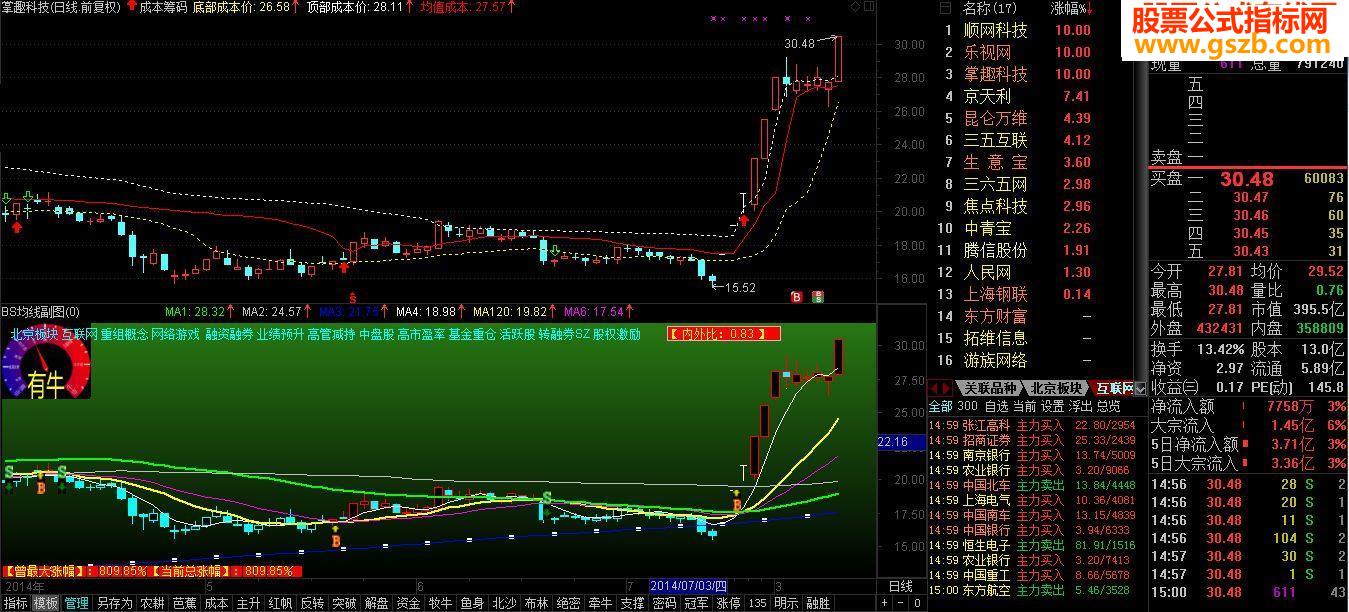Apply the 牧牛 indicator template

[x=440, y=604]
